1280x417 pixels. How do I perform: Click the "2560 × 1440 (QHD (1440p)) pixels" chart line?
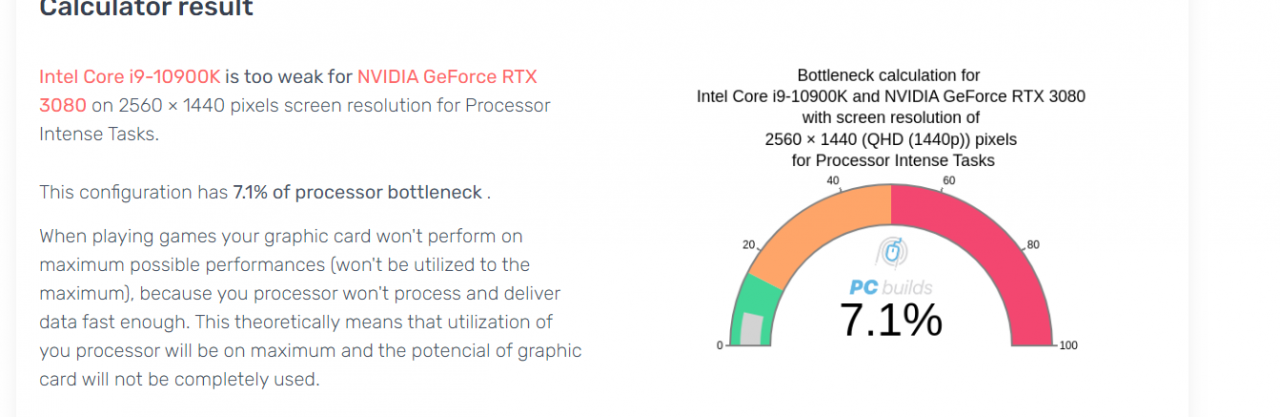889,139
